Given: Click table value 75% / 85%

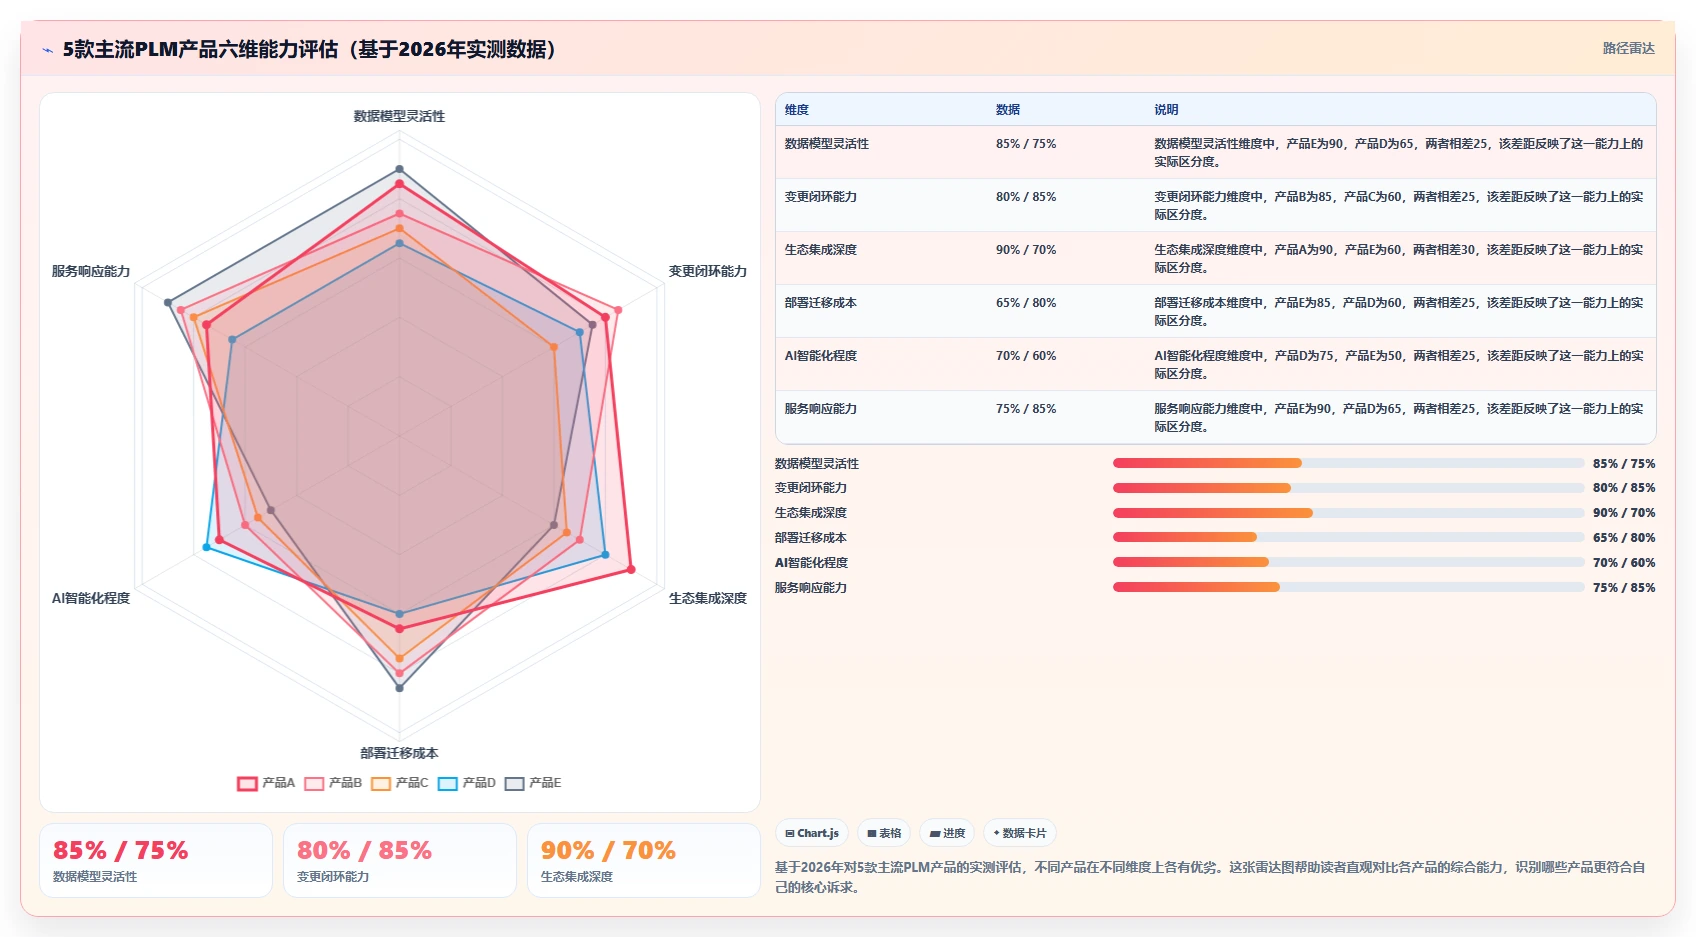Looking at the screenshot, I should [x=1026, y=409].
